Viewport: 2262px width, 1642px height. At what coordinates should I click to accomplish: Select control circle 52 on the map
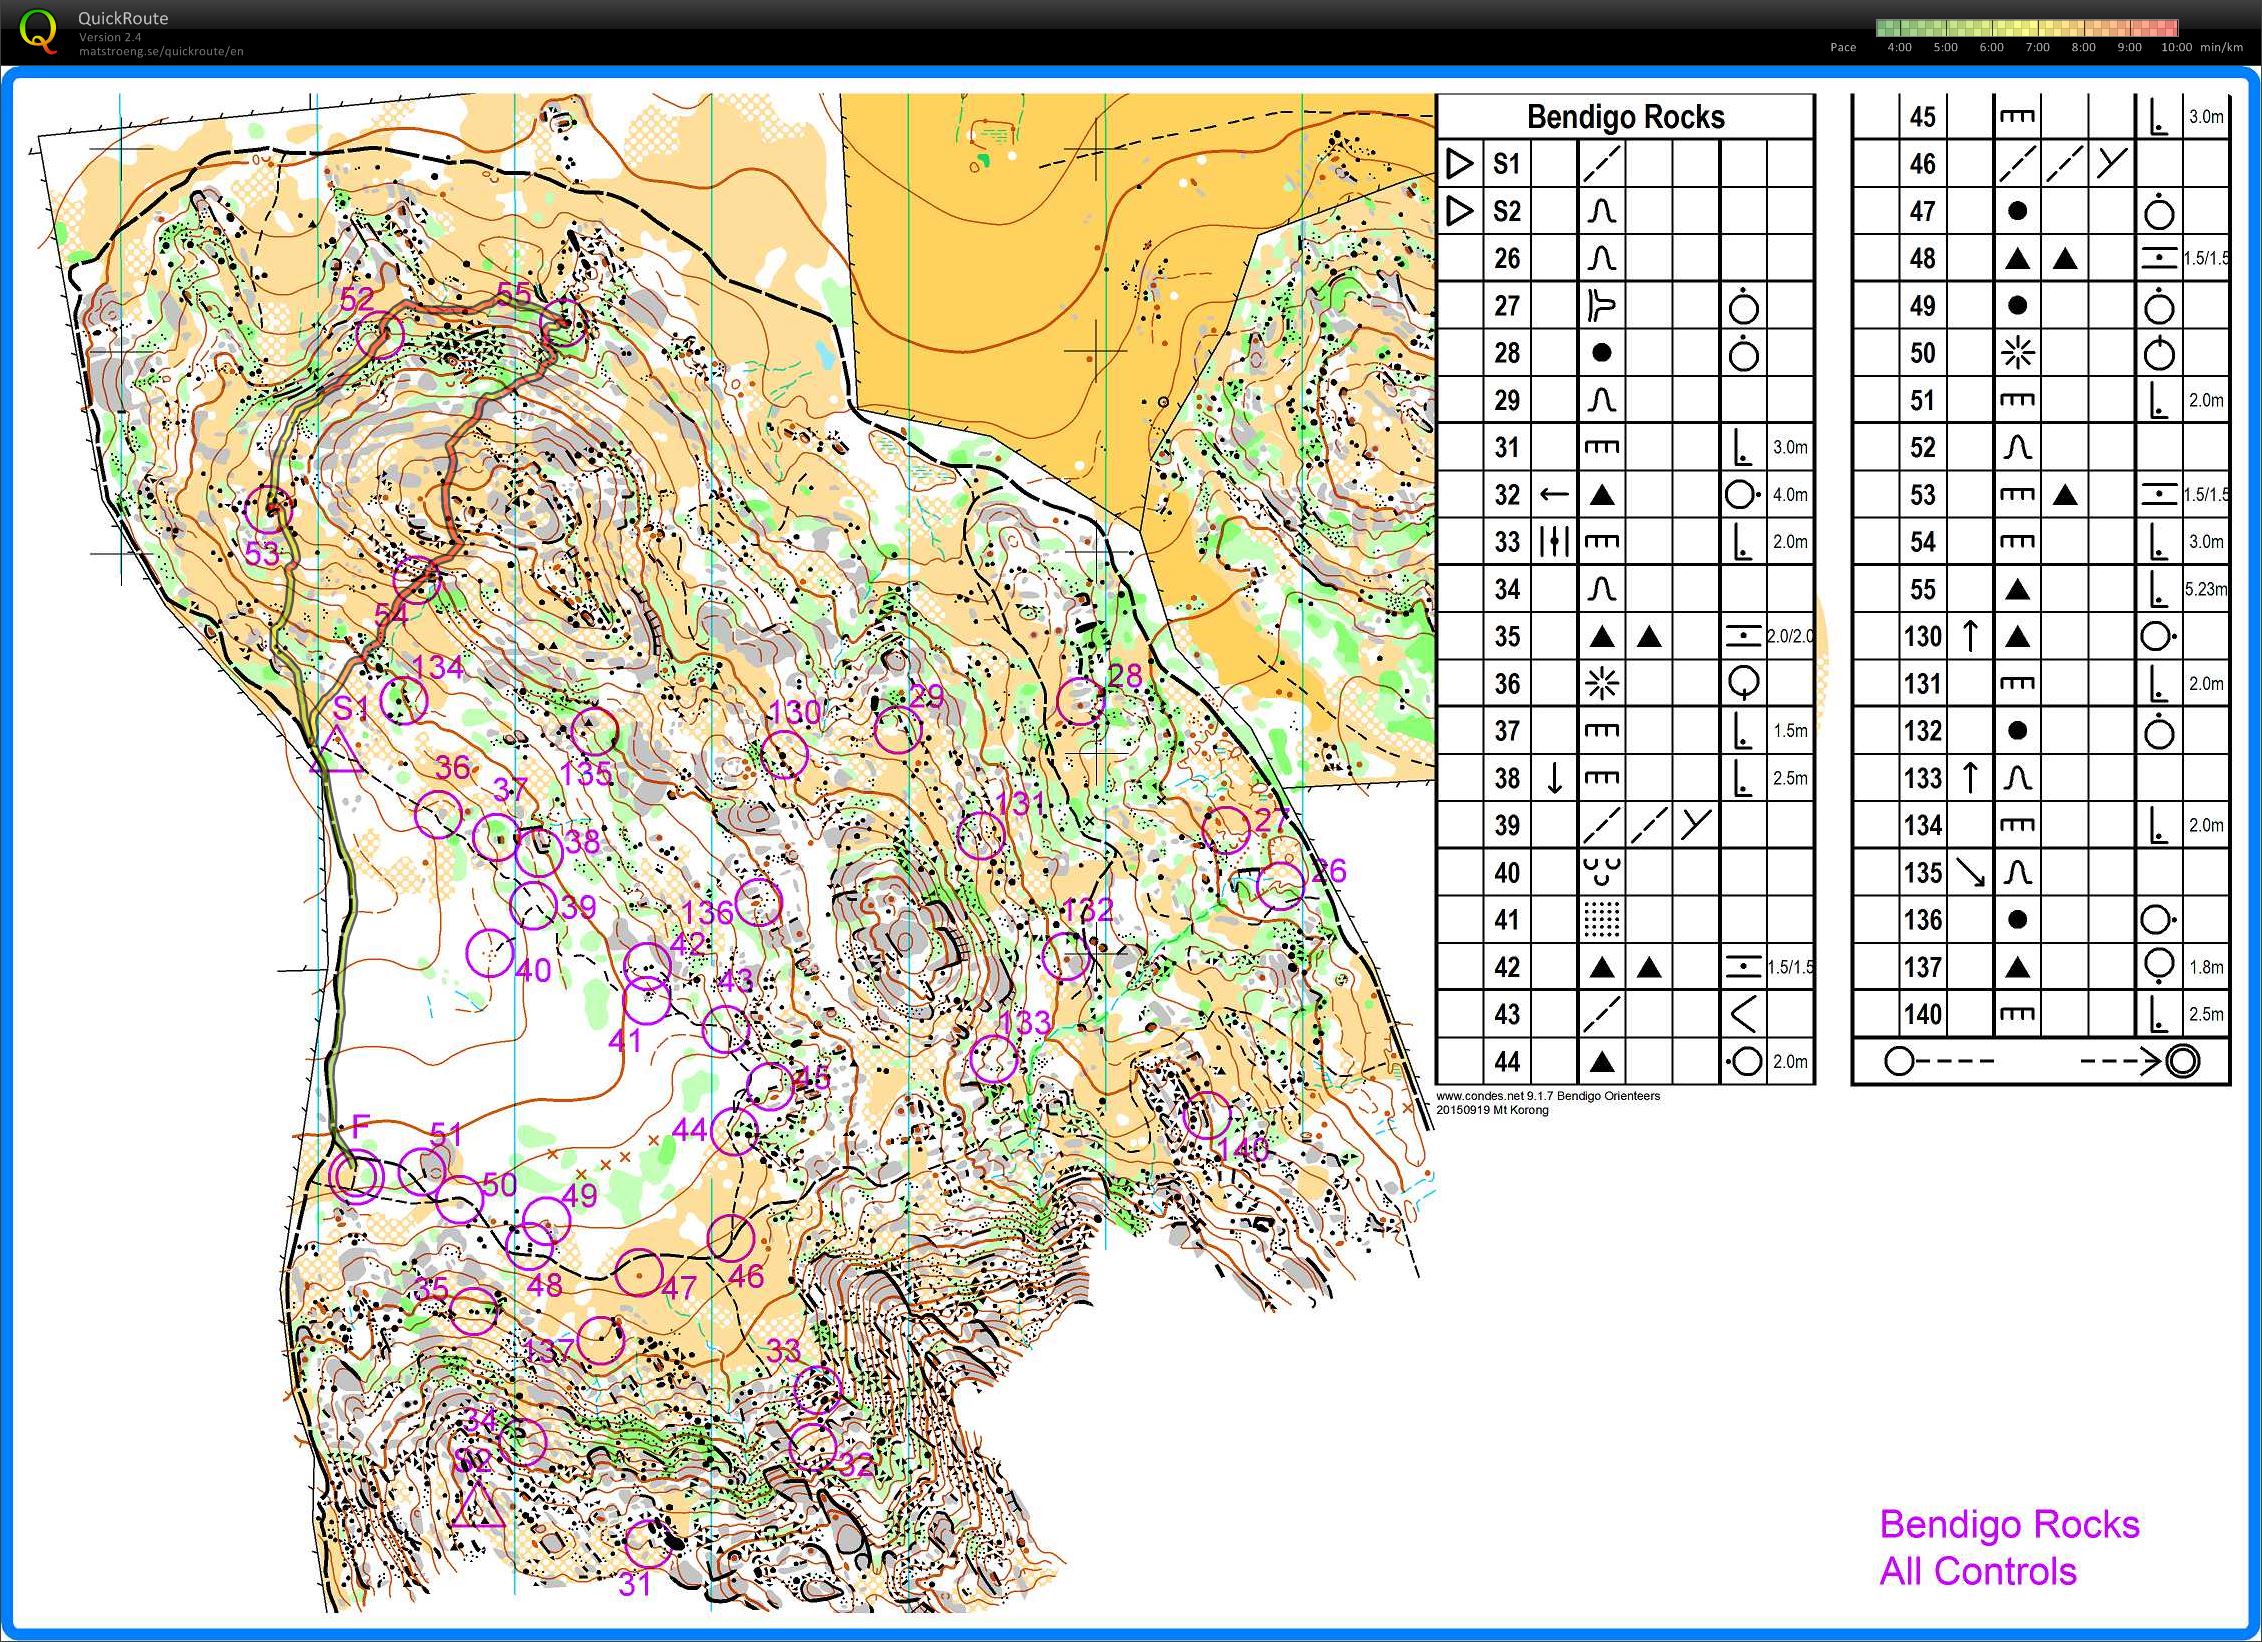381,334
